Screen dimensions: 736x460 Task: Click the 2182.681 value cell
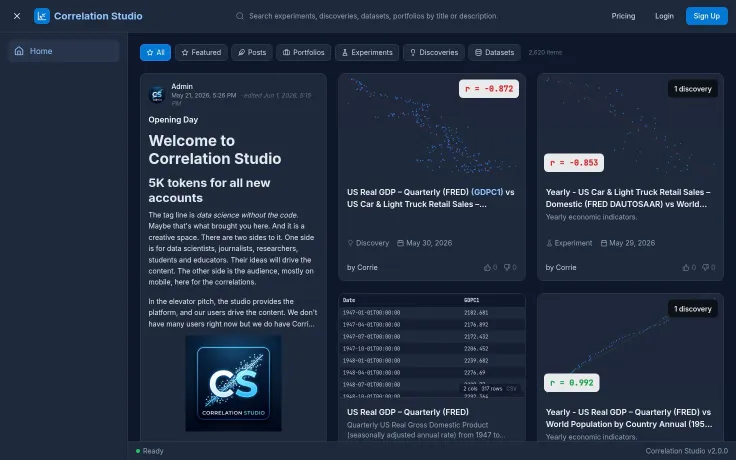[476, 313]
